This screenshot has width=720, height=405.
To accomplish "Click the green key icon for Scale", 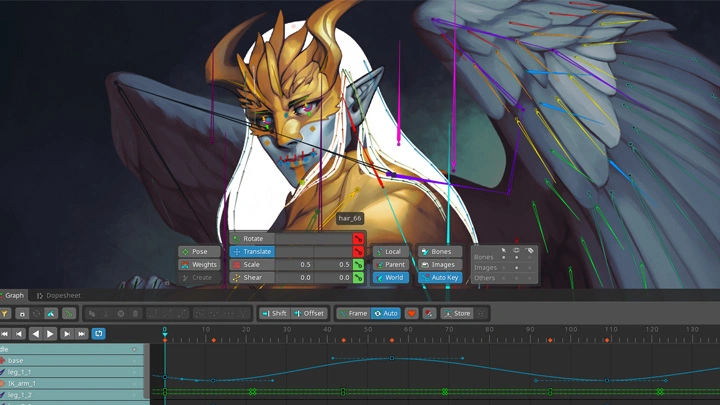I will coord(358,264).
